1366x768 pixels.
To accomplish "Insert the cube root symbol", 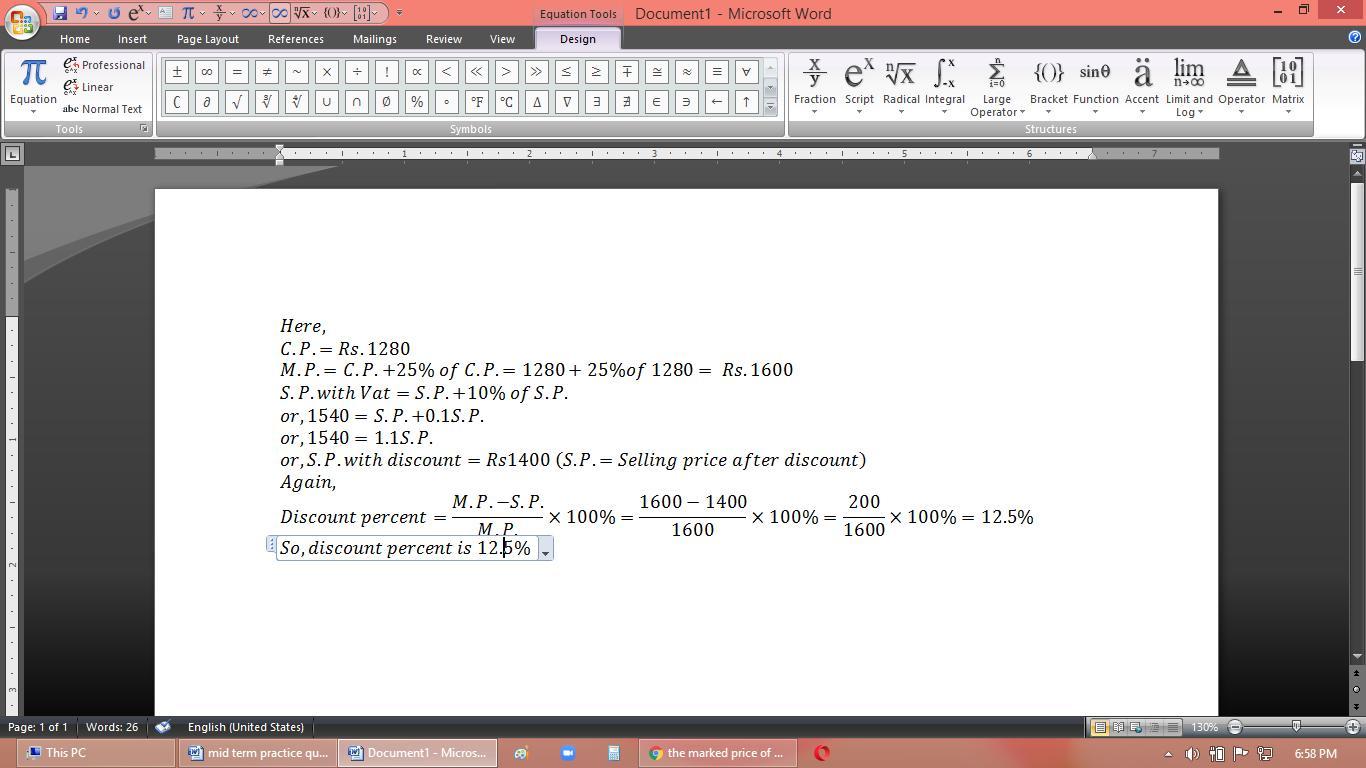I will [x=267, y=102].
